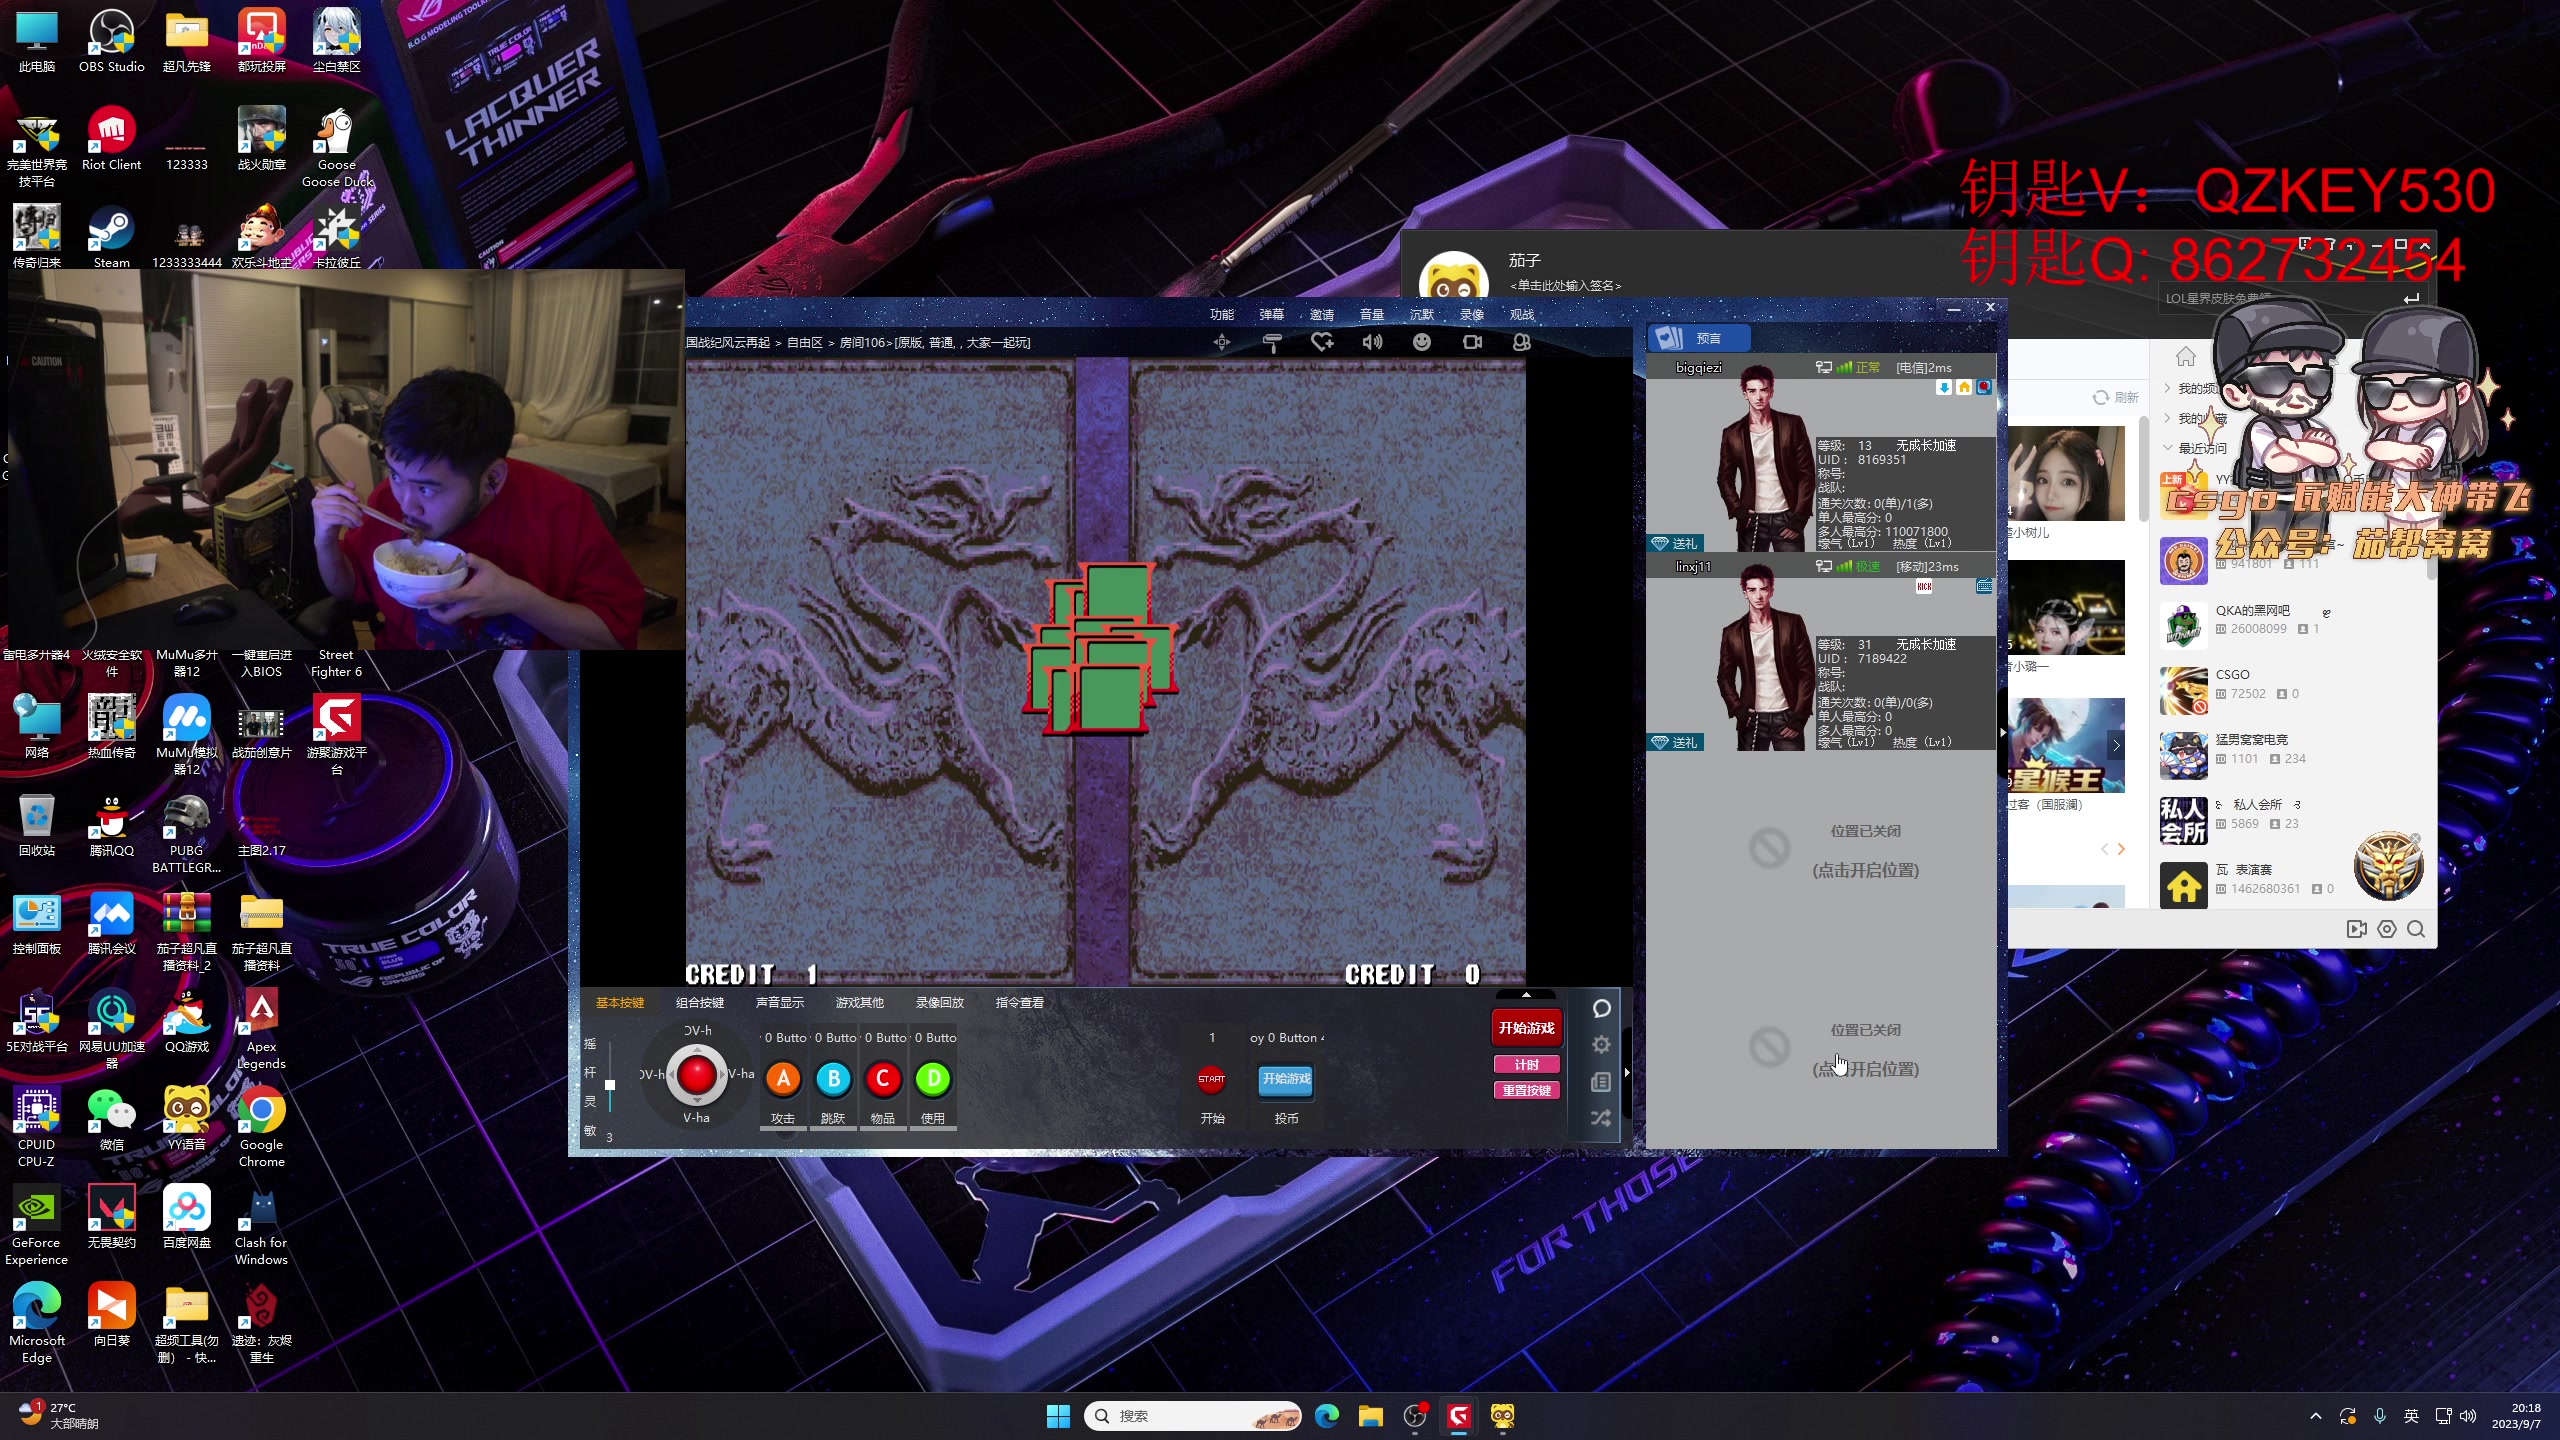Click the pink 计时 button
This screenshot has width=2560, height=1440.
click(x=1526, y=1065)
